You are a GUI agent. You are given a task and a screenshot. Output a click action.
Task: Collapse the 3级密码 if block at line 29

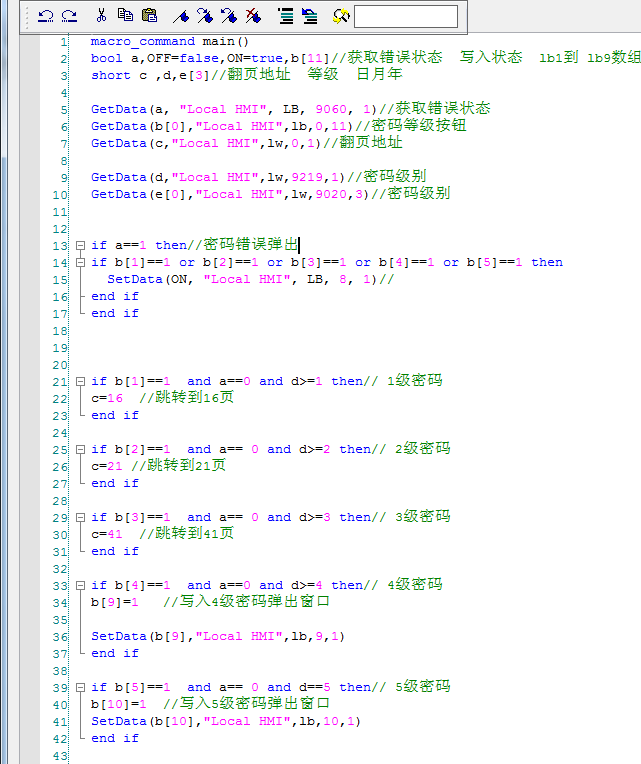click(x=81, y=517)
